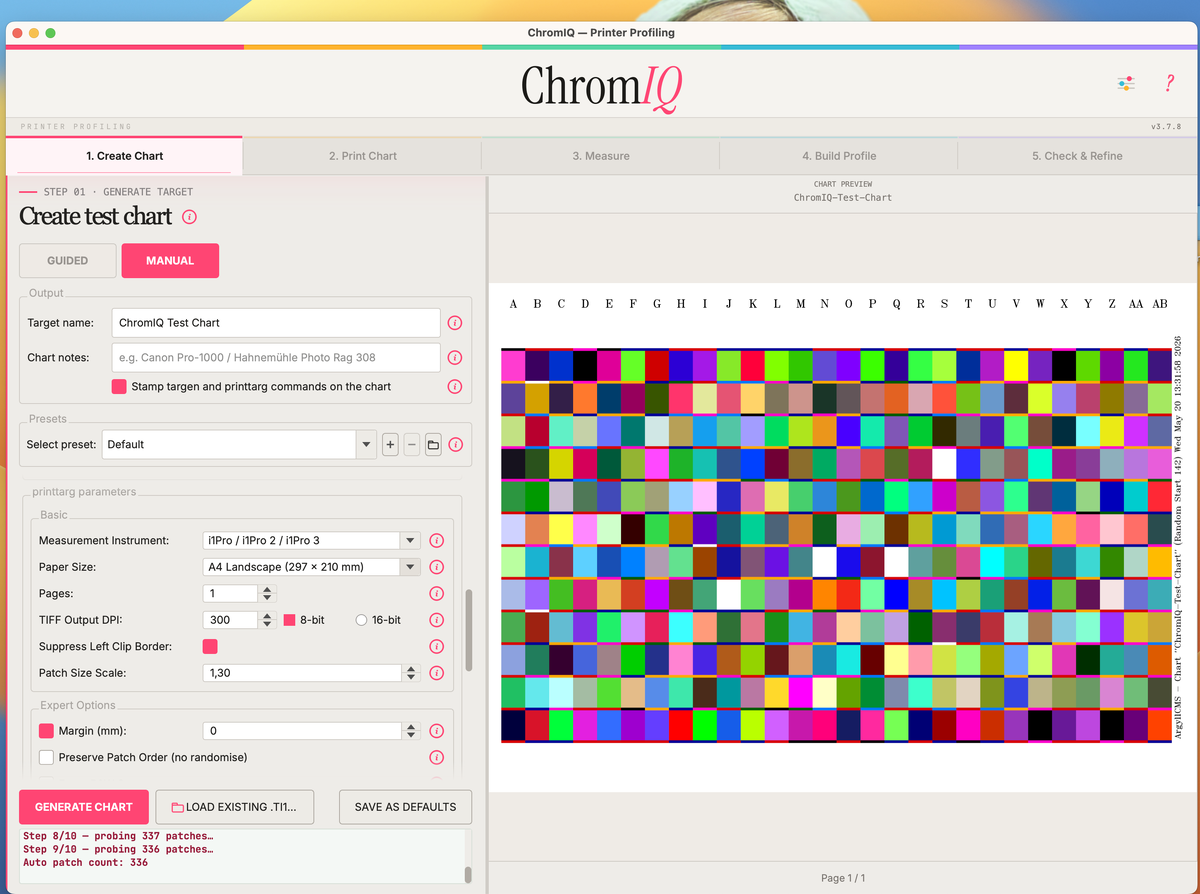Toggle the Margin (mm) checkbox

46,731
